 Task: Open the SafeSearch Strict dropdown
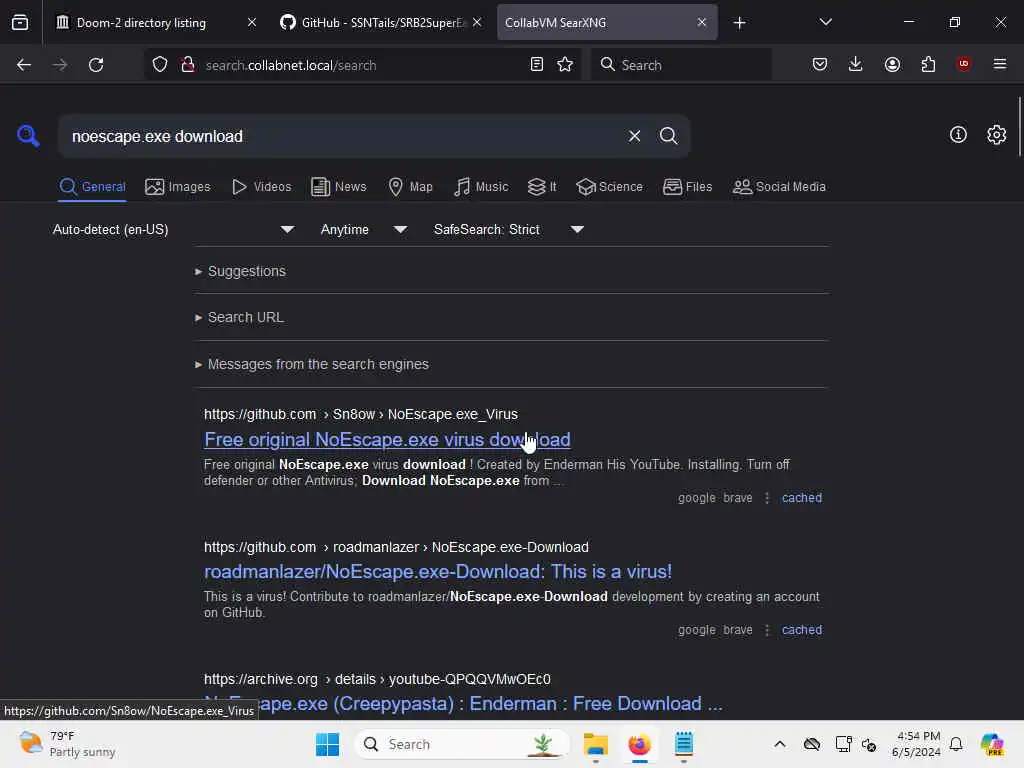(x=509, y=229)
